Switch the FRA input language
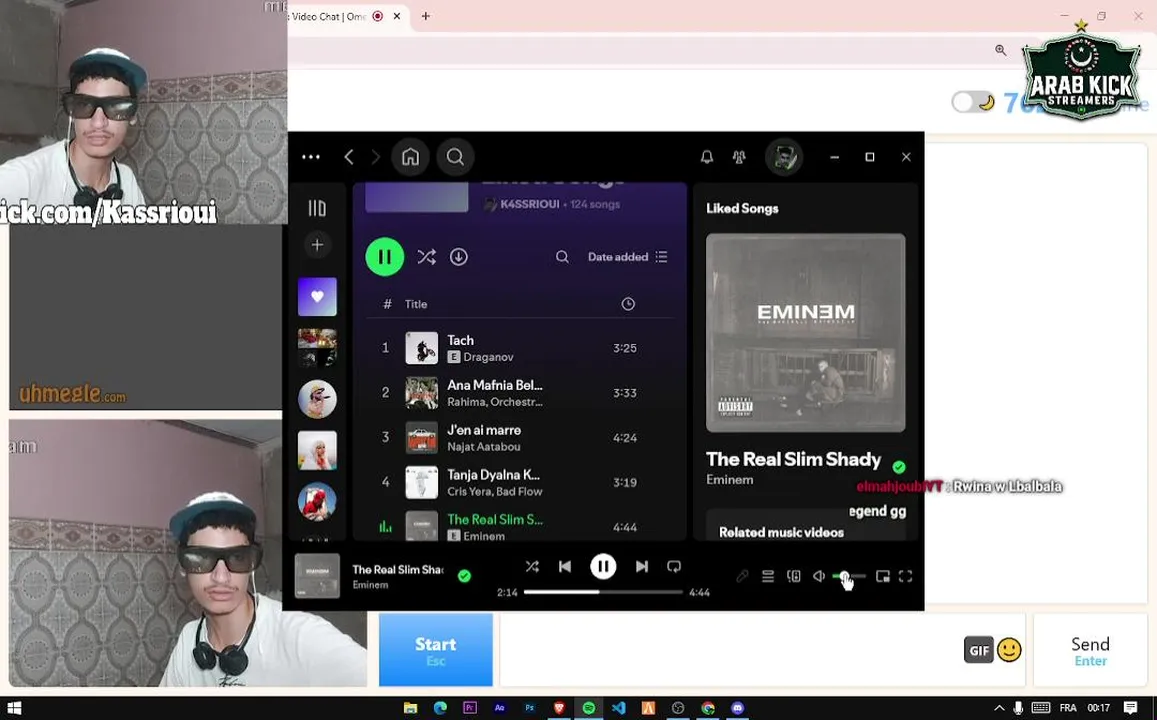1157x720 pixels. [1068, 708]
